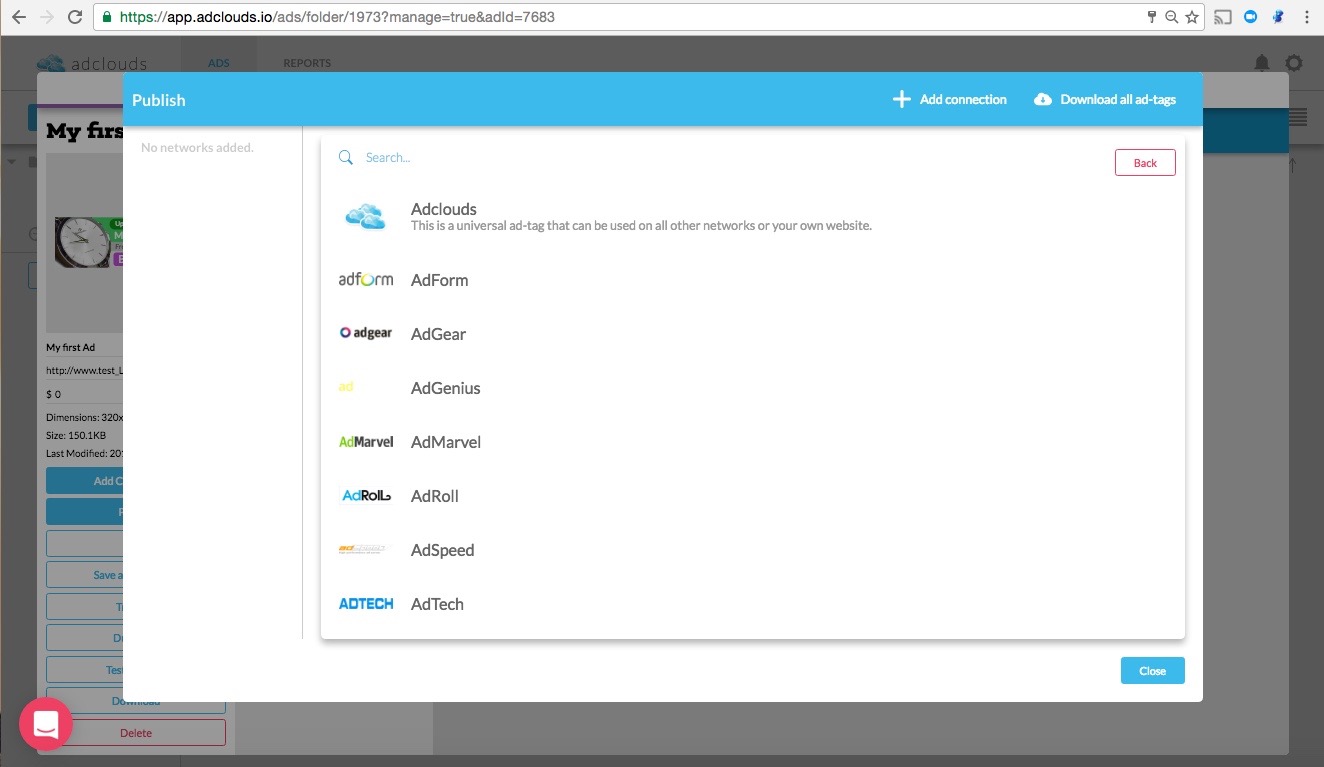Choose the Adclouds network name
This screenshot has width=1324, height=767.
point(444,209)
